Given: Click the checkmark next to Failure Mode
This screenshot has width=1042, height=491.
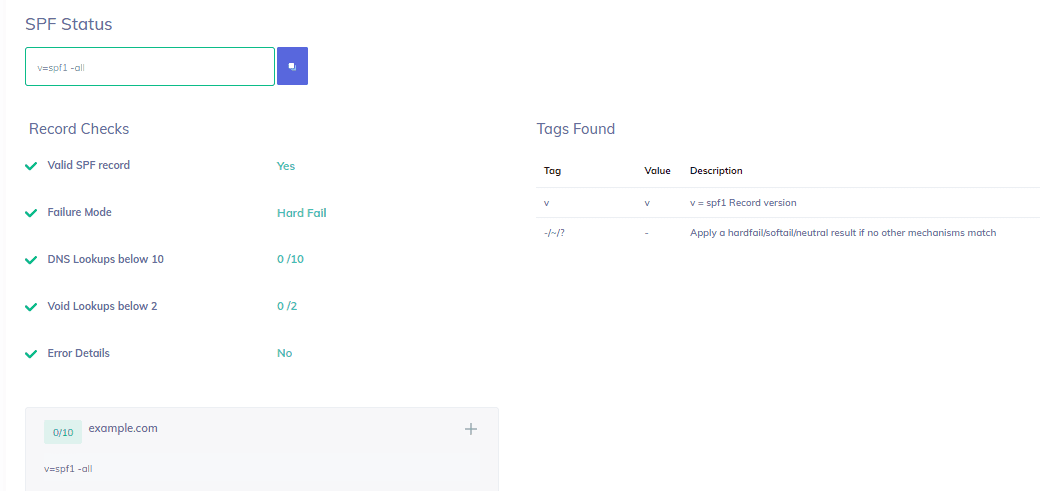Looking at the screenshot, I should coord(31,213).
